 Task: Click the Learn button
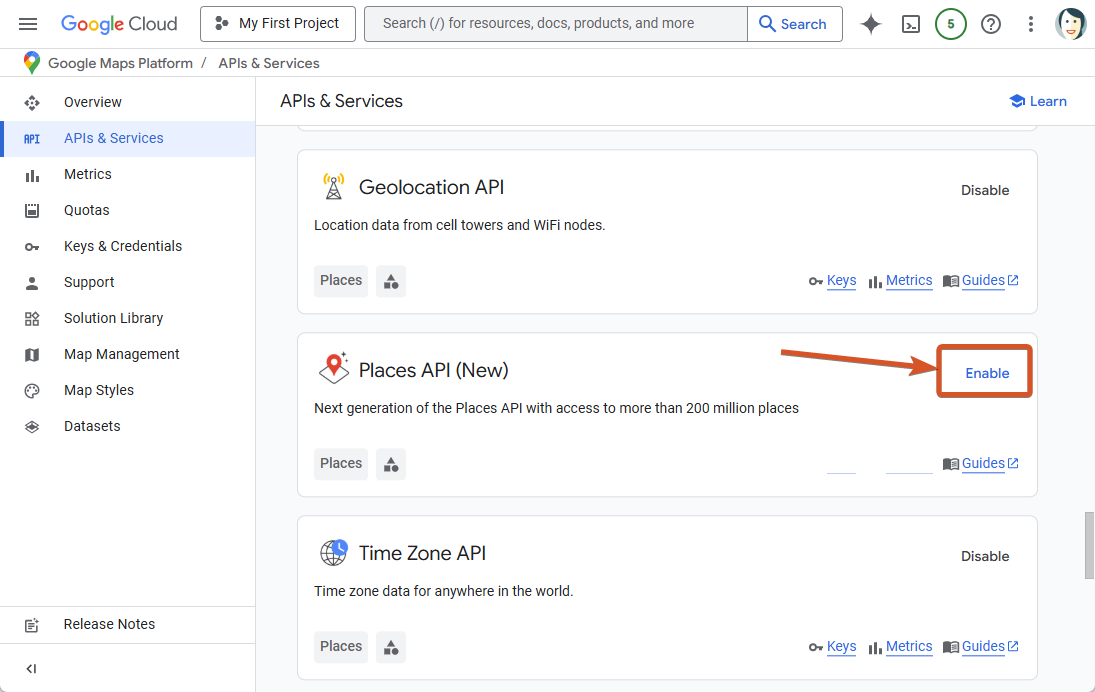pos(1038,101)
